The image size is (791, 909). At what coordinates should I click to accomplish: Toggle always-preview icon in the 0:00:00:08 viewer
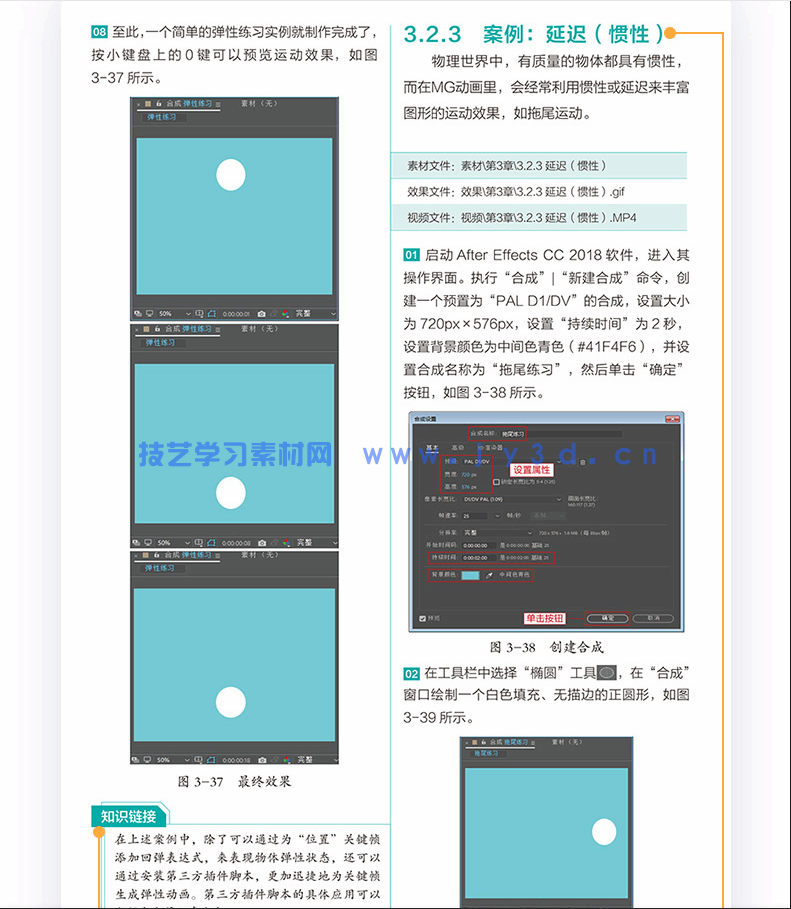point(136,543)
